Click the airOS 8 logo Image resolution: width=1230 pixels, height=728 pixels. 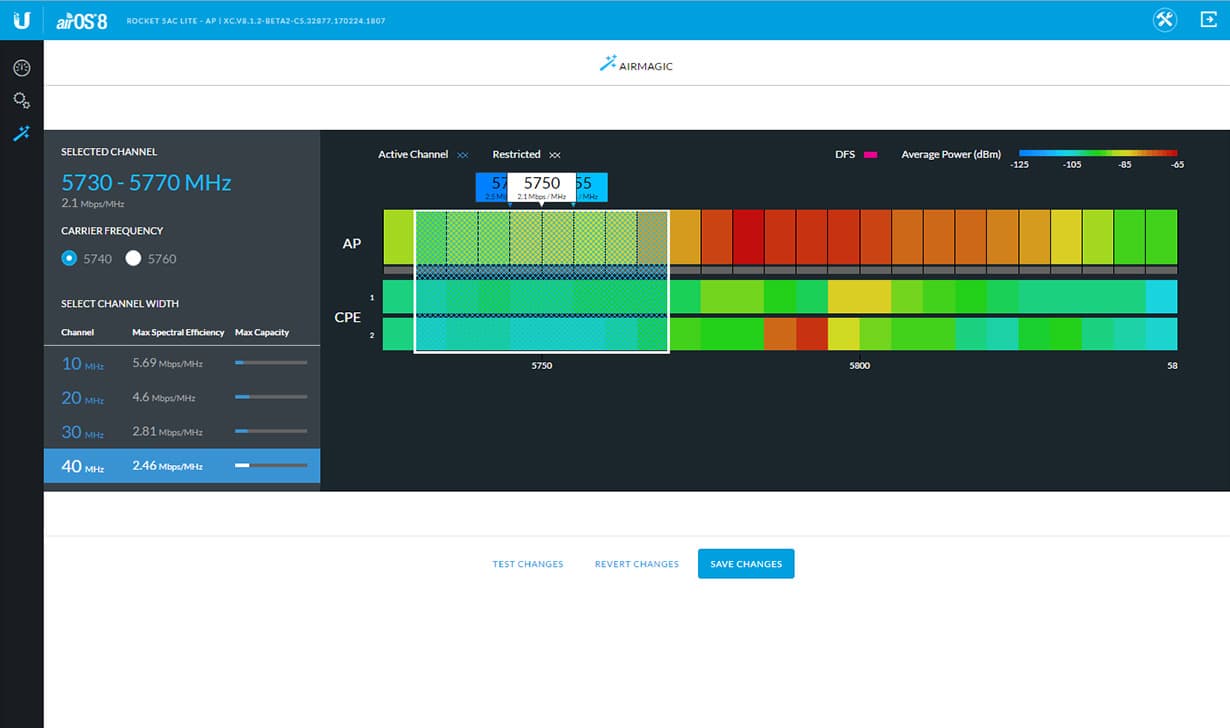coord(80,20)
